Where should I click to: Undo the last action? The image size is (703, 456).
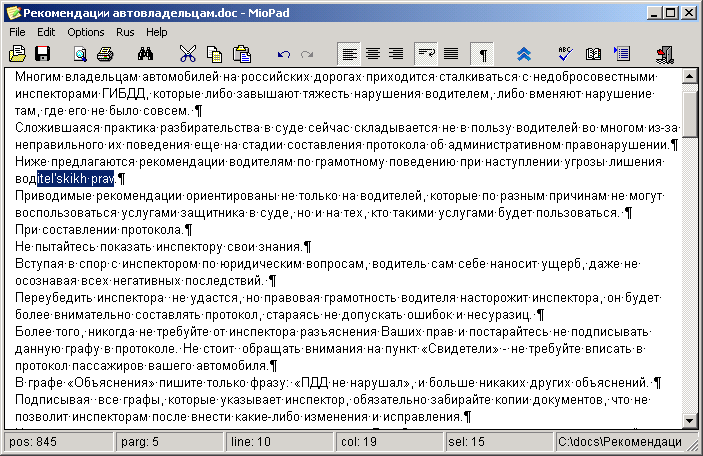coord(283,54)
